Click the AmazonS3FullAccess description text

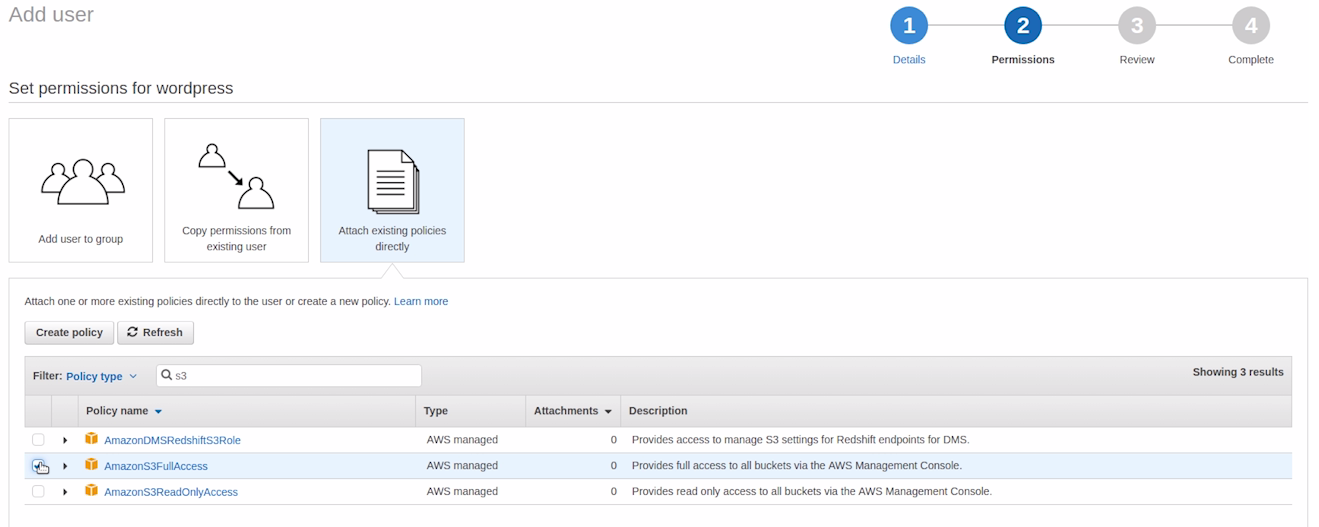click(x=797, y=466)
